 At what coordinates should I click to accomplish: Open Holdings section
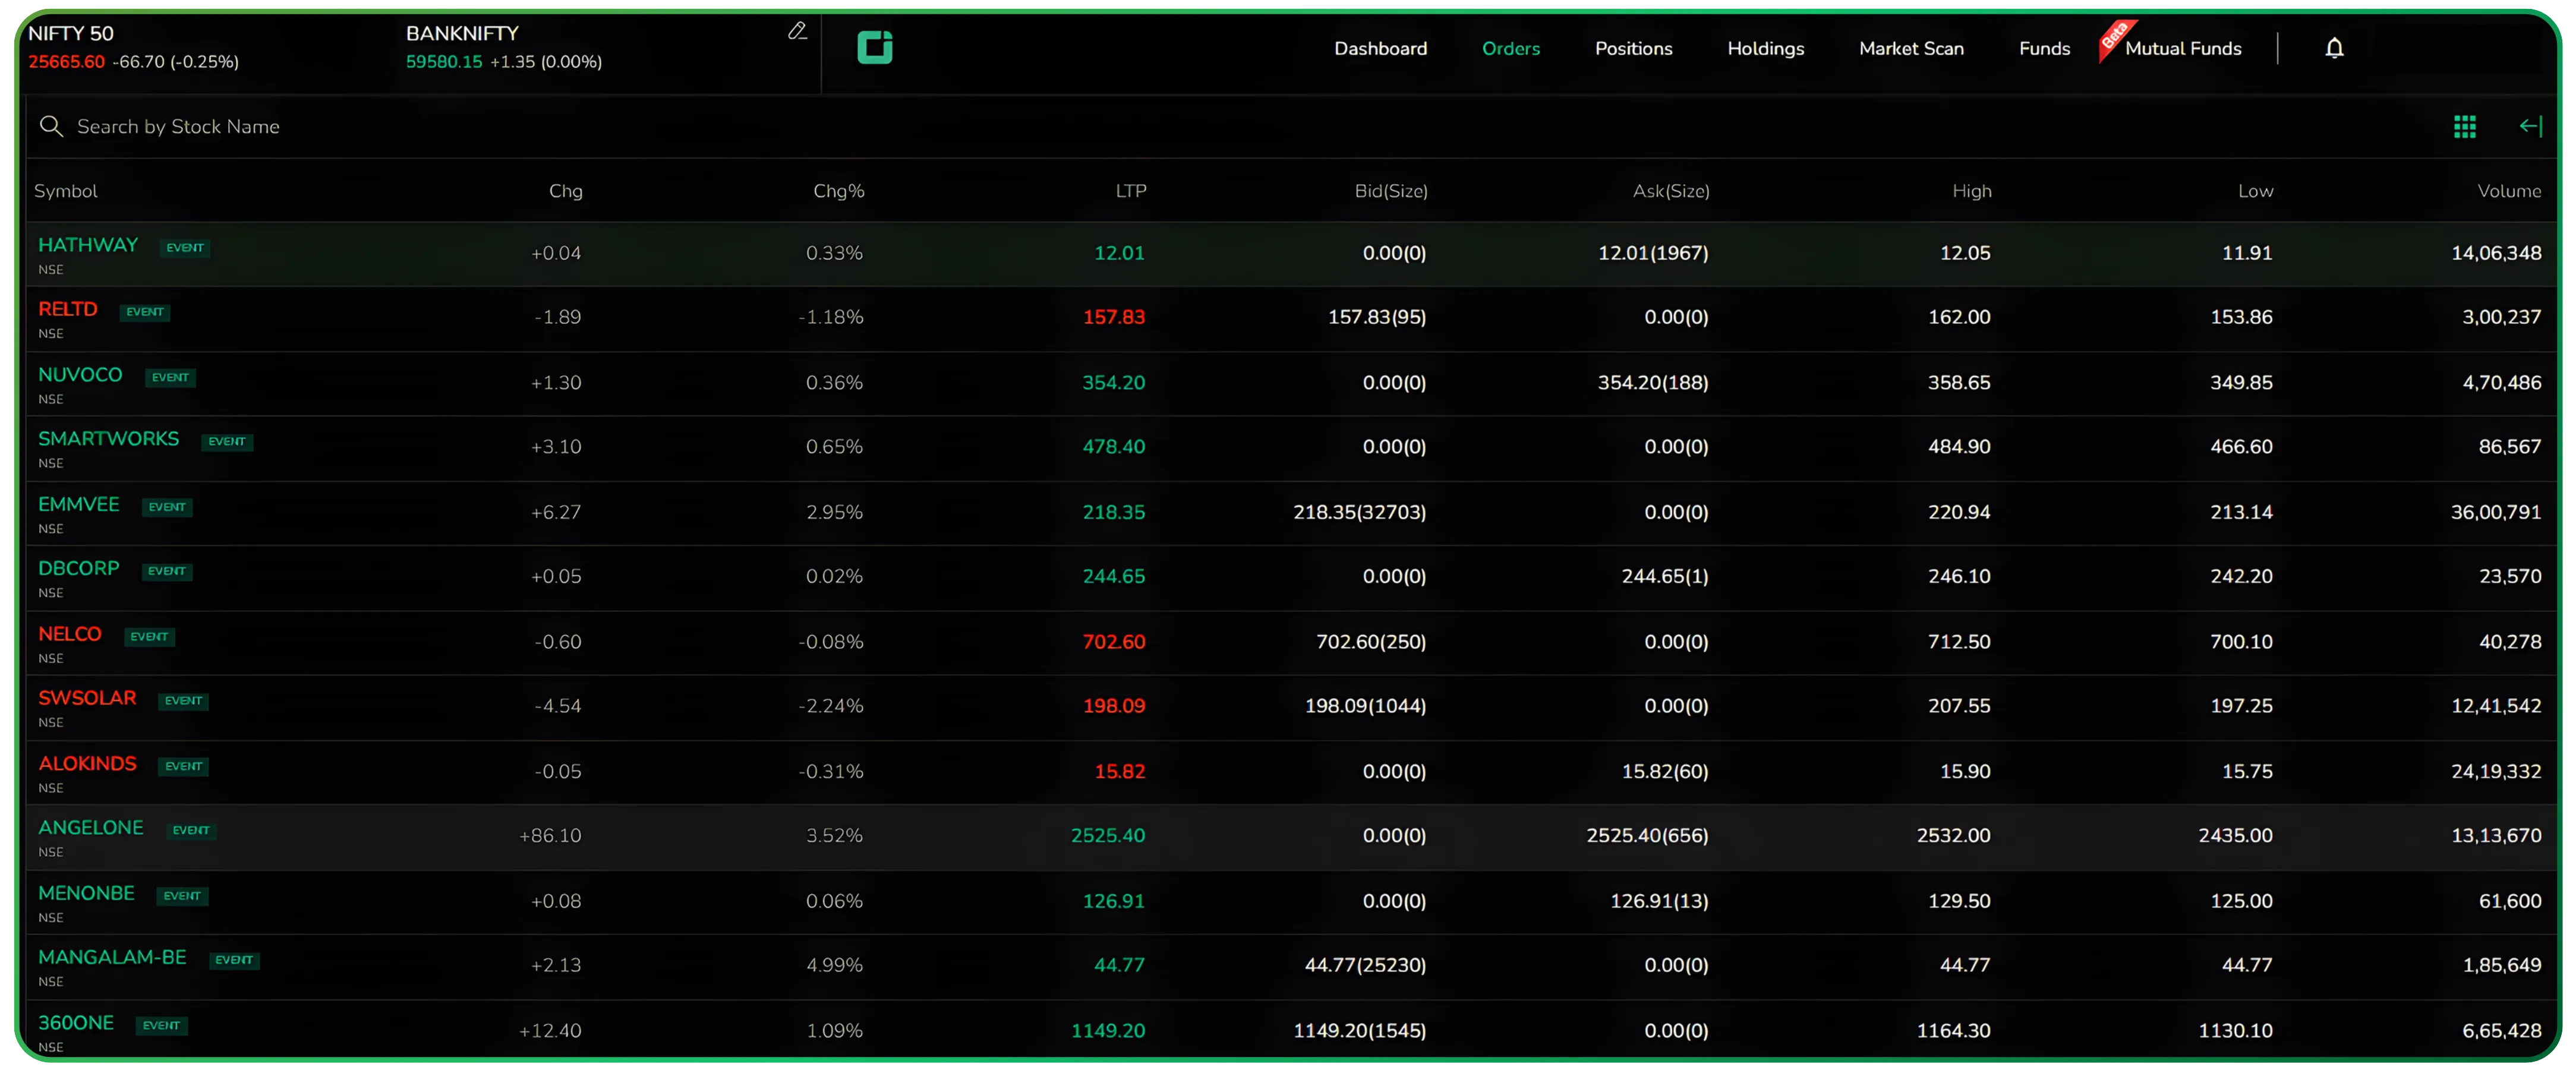tap(1765, 48)
